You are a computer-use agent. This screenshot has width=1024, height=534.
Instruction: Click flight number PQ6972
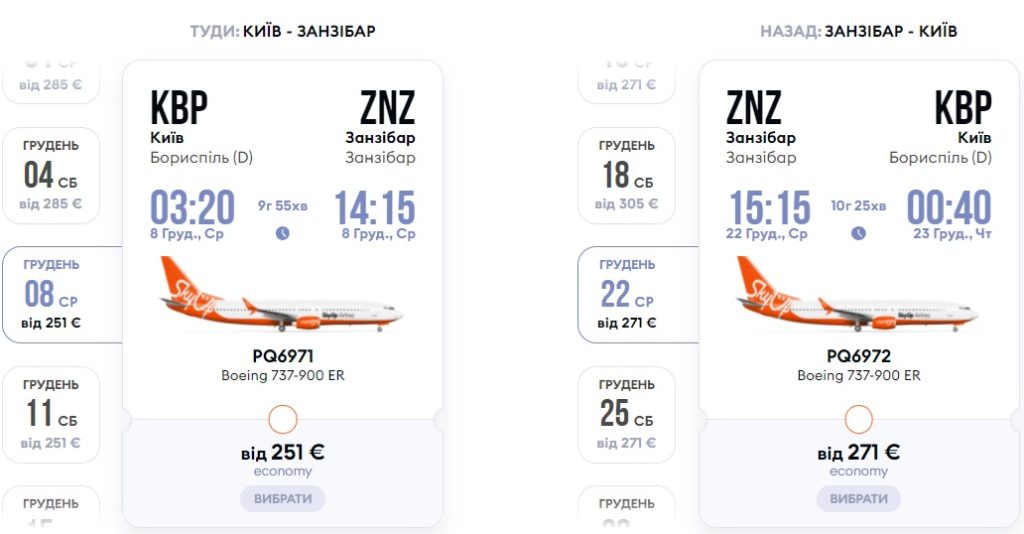click(858, 356)
